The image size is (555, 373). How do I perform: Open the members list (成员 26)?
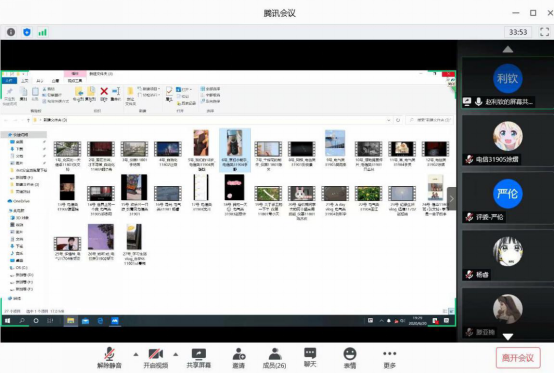pyautogui.click(x=274, y=358)
